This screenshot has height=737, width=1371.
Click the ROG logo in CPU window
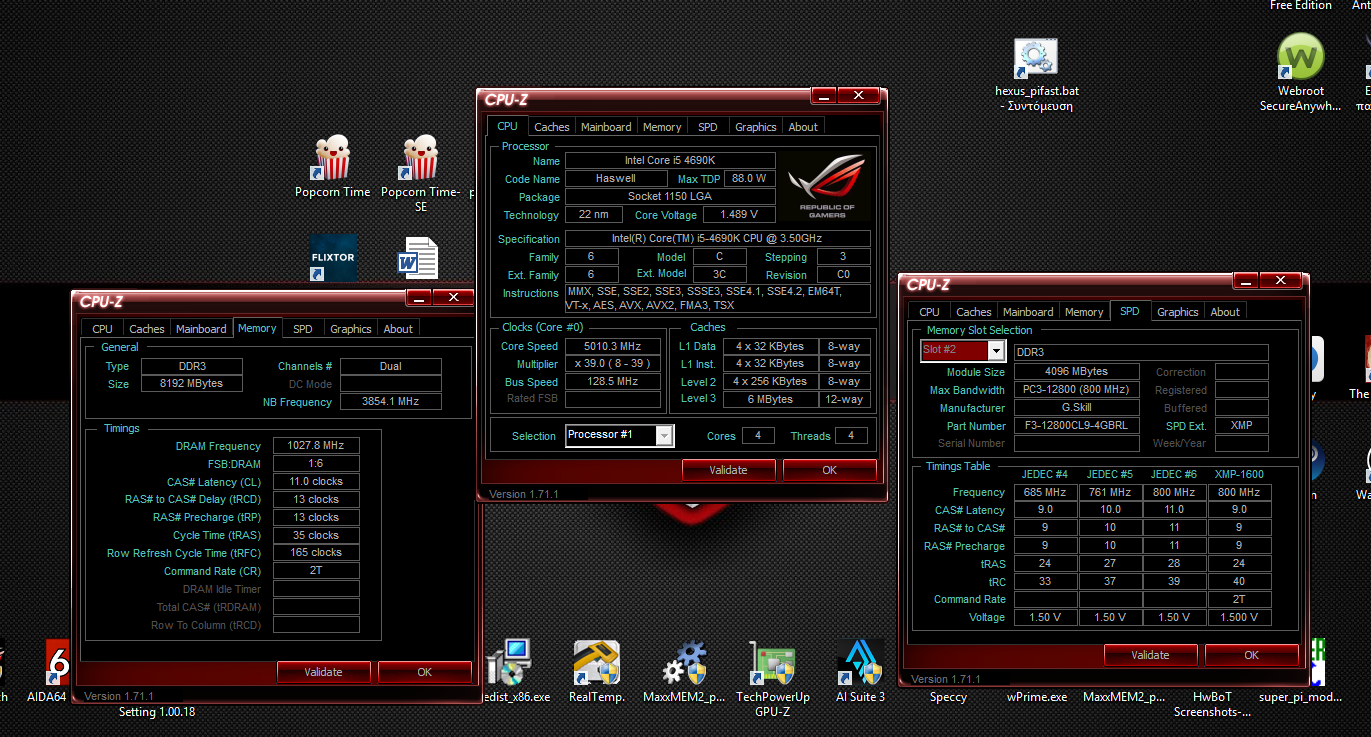point(827,186)
